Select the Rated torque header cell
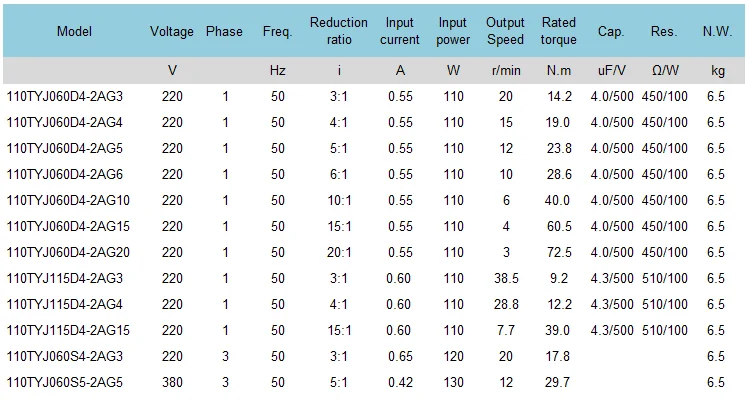Viewport: 751px width, 400px height. coord(558,31)
